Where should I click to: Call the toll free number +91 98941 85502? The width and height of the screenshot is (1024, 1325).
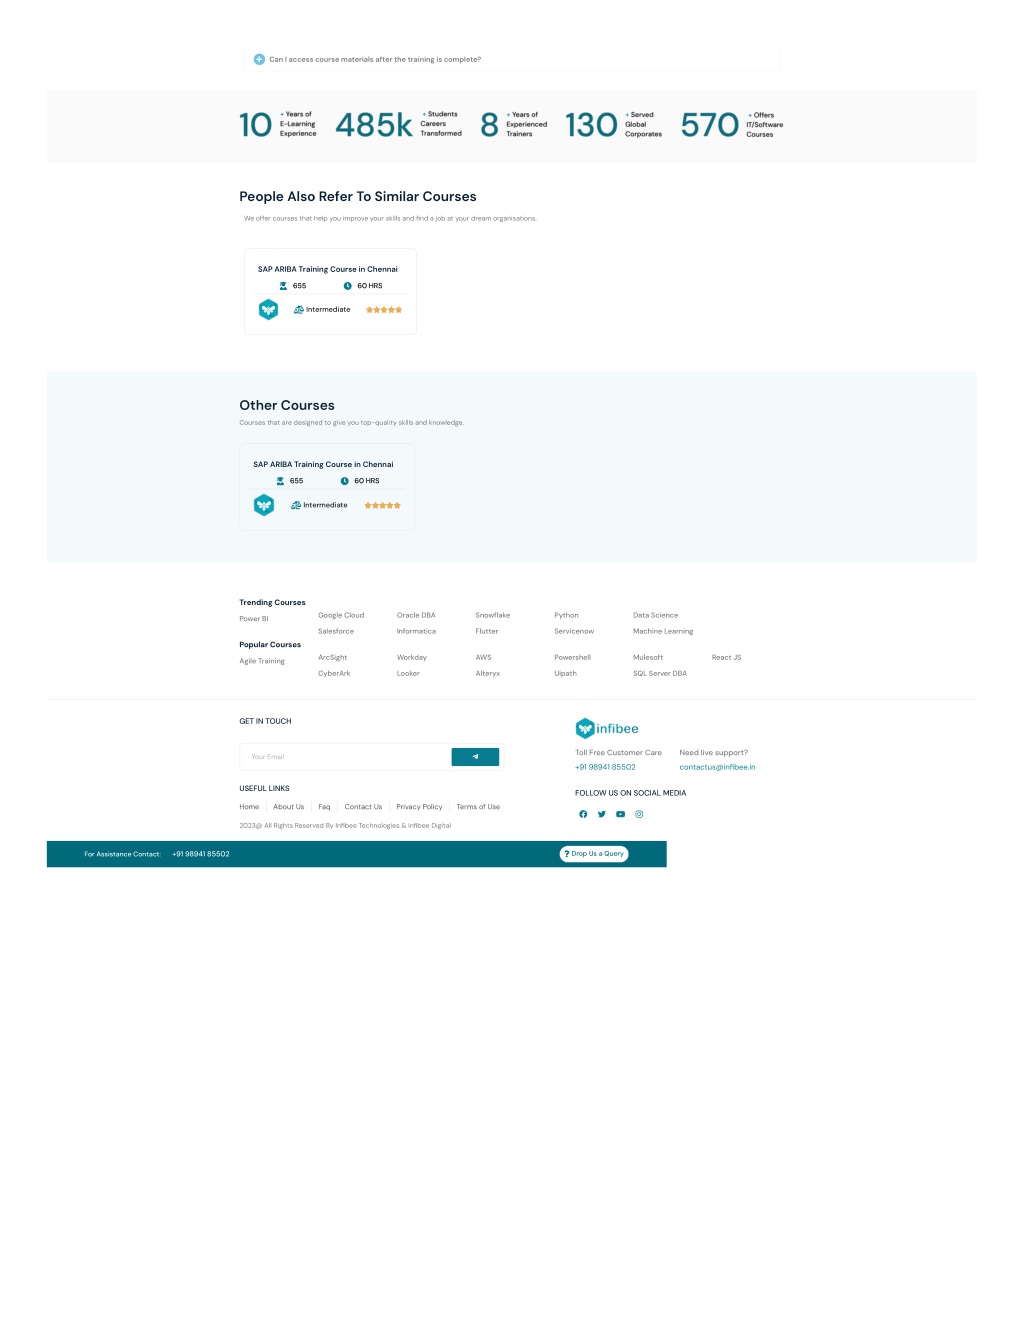click(605, 767)
